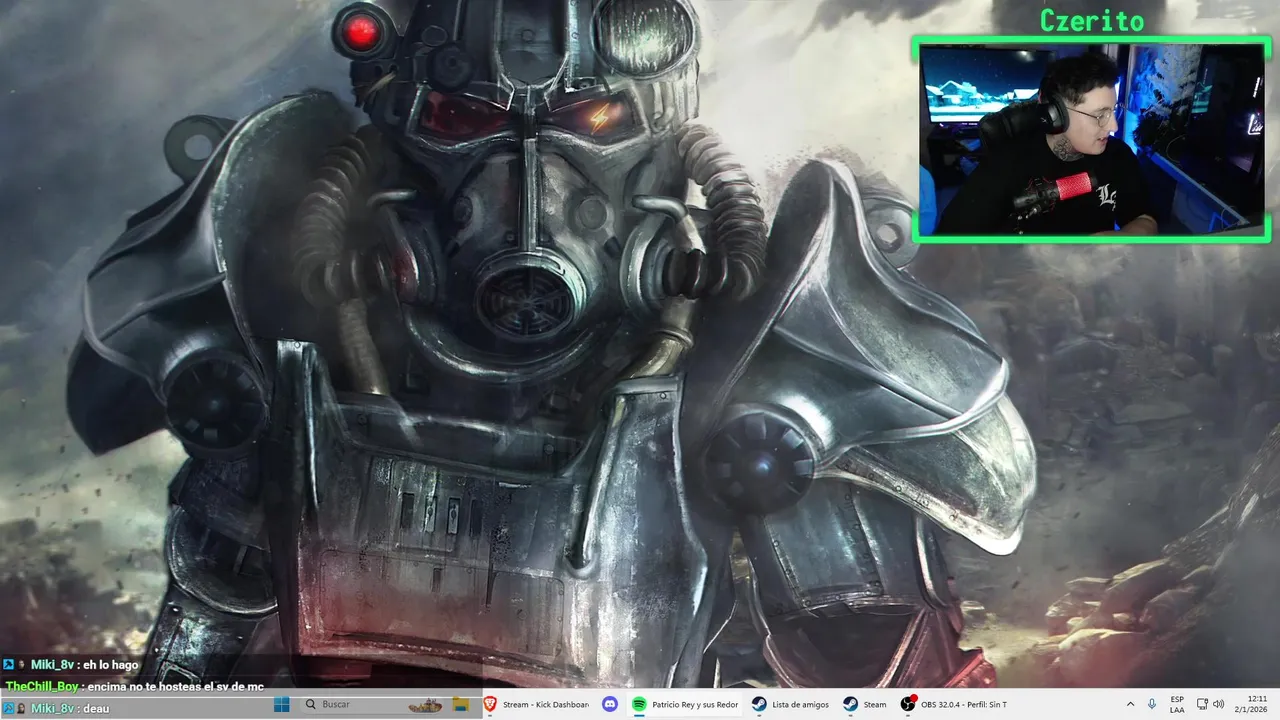Open Steam Lista de amigos window

[x=790, y=704]
